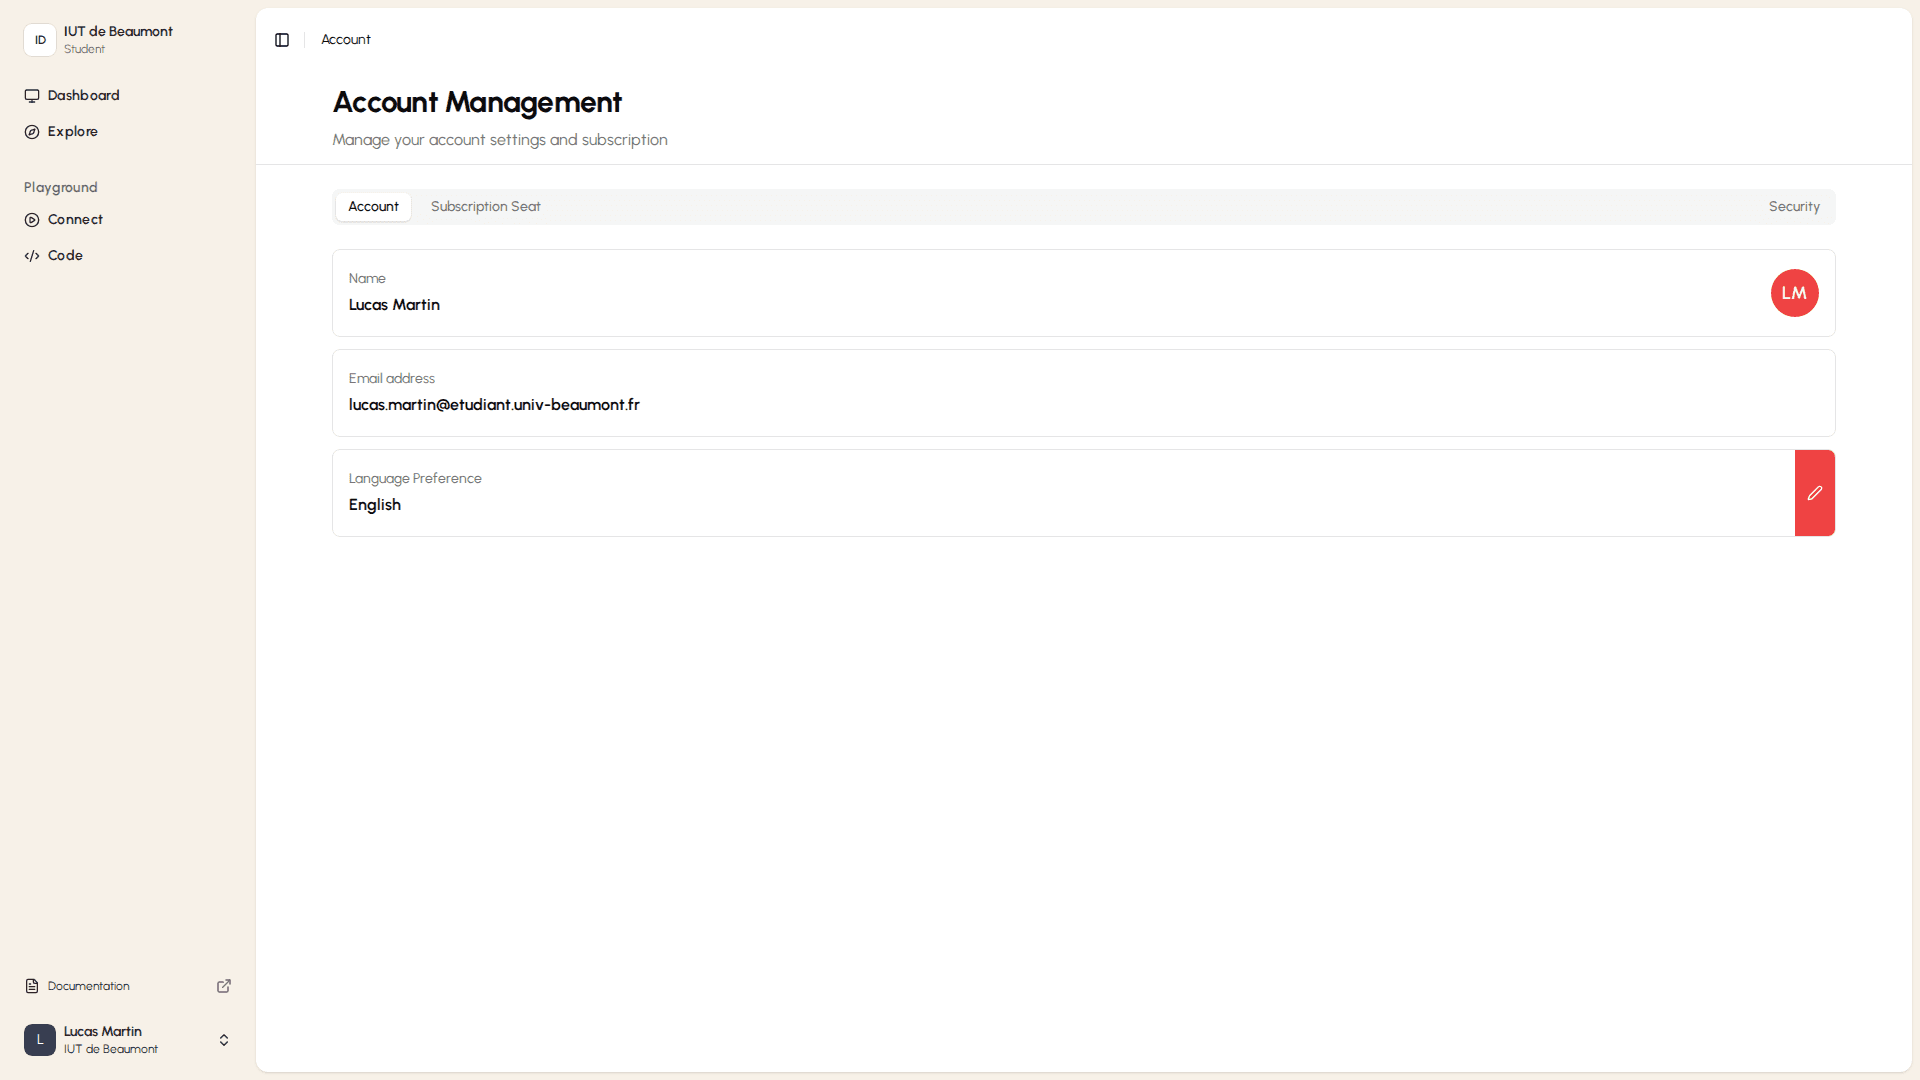Click the ID organization badge icon
1920x1080 pixels.
click(x=40, y=40)
